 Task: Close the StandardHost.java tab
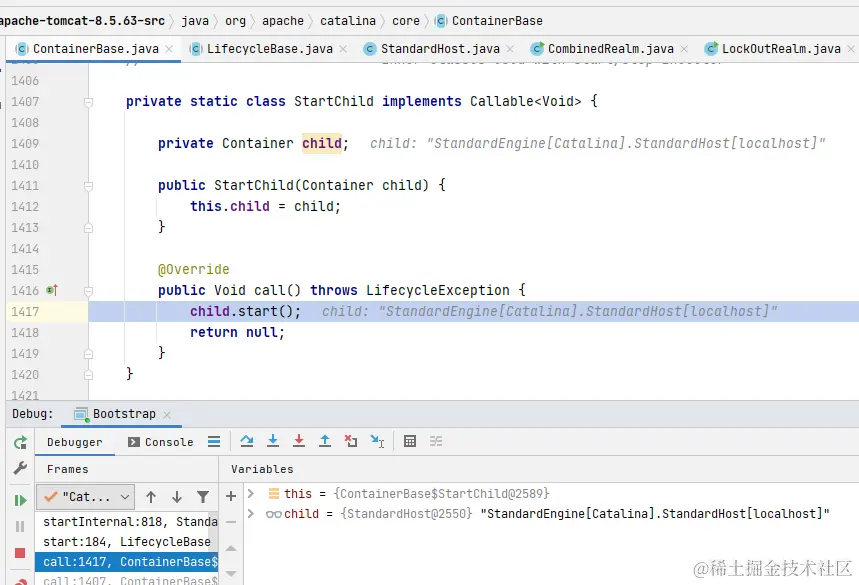click(x=510, y=49)
